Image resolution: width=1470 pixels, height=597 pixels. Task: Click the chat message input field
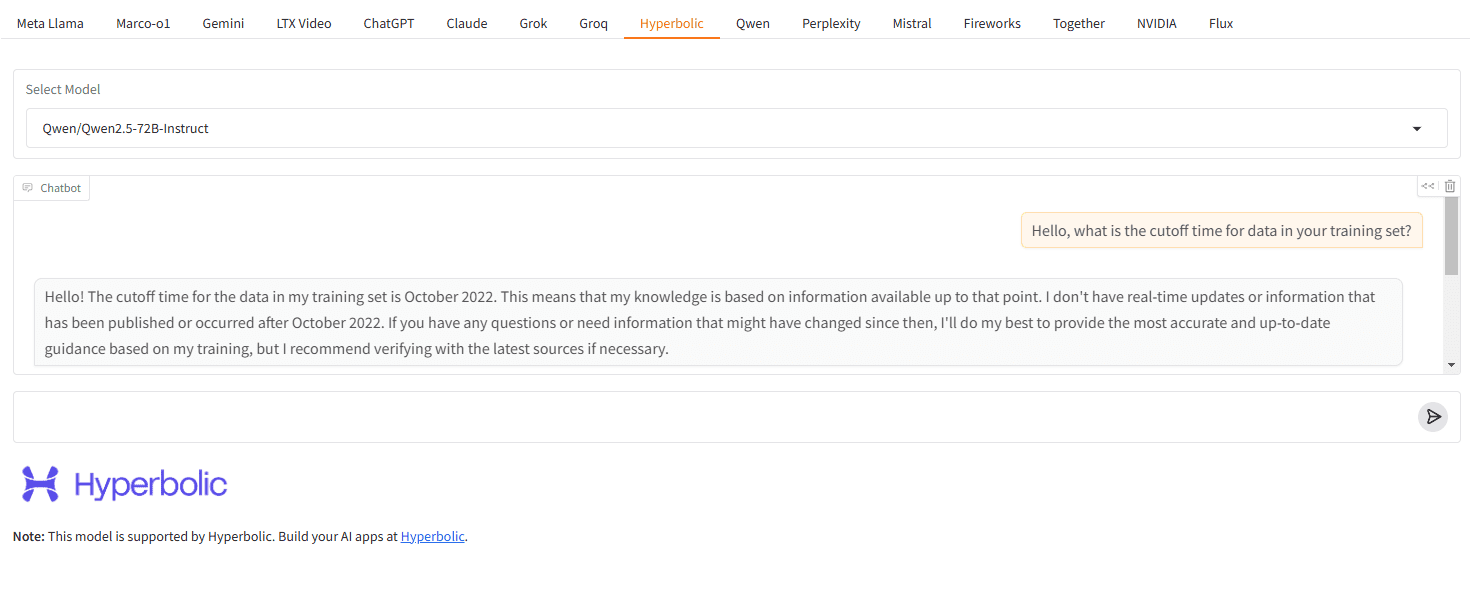point(715,417)
